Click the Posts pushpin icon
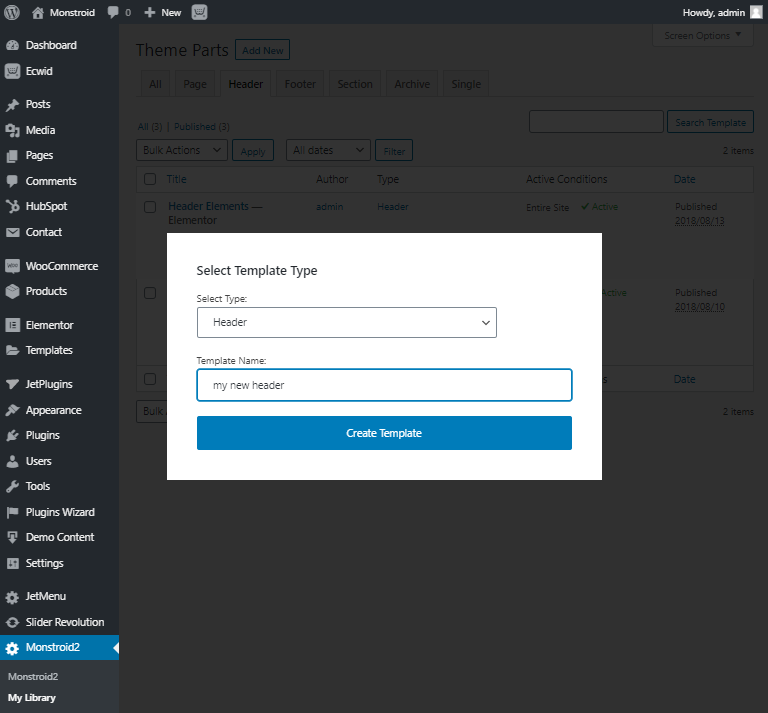This screenshot has width=768, height=713. click(13, 105)
